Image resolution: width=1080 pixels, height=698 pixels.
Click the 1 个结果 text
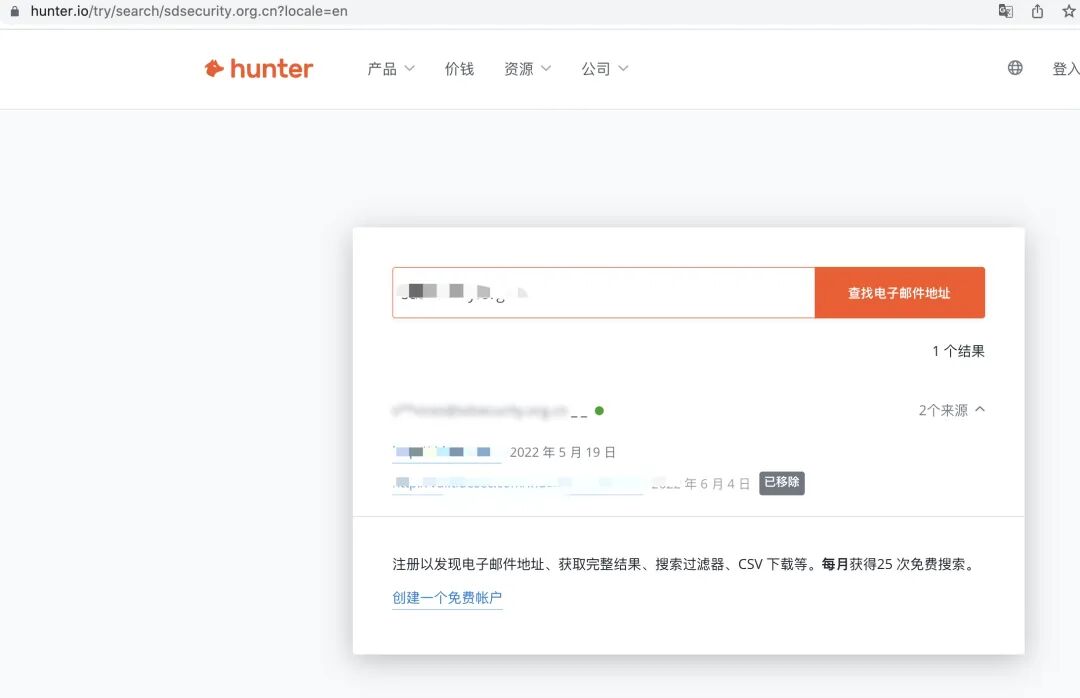[x=958, y=351]
